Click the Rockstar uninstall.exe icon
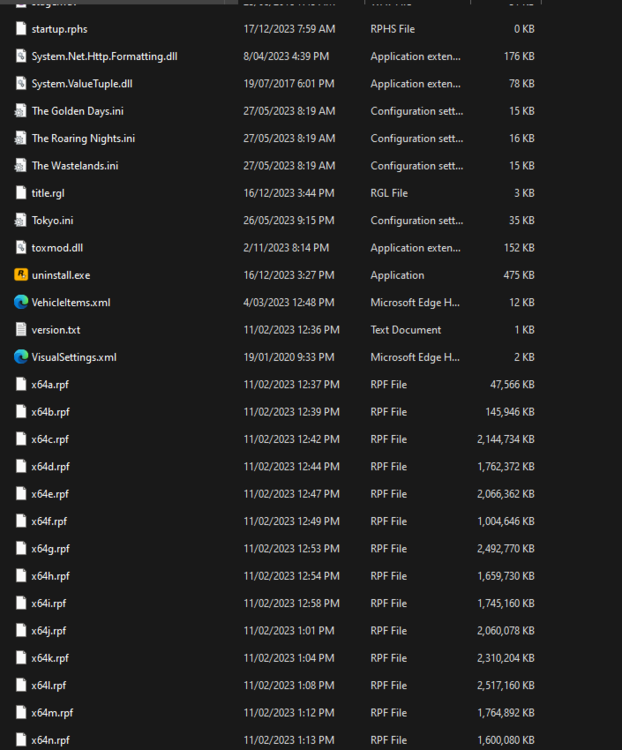This screenshot has height=750, width=622. (x=21, y=275)
